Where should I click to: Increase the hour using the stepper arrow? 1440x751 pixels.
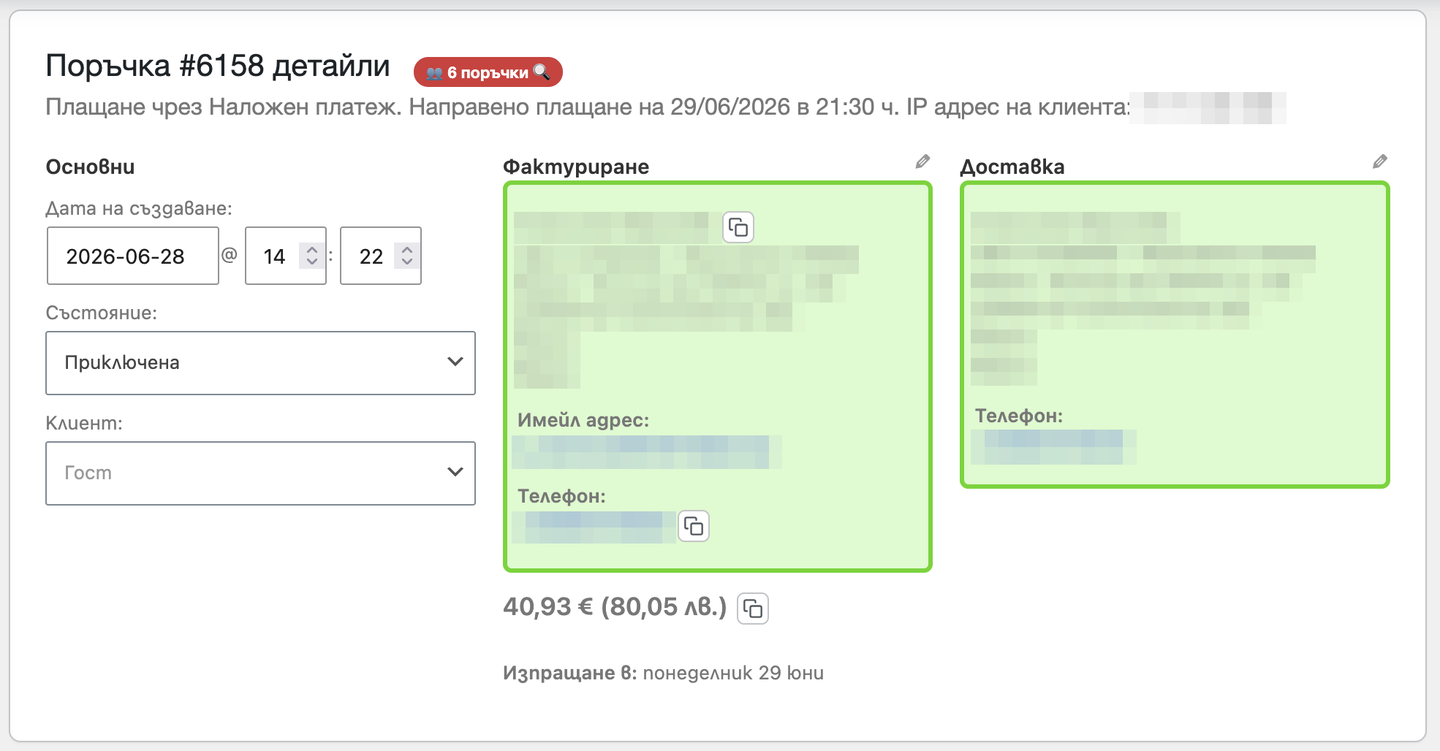point(312,250)
